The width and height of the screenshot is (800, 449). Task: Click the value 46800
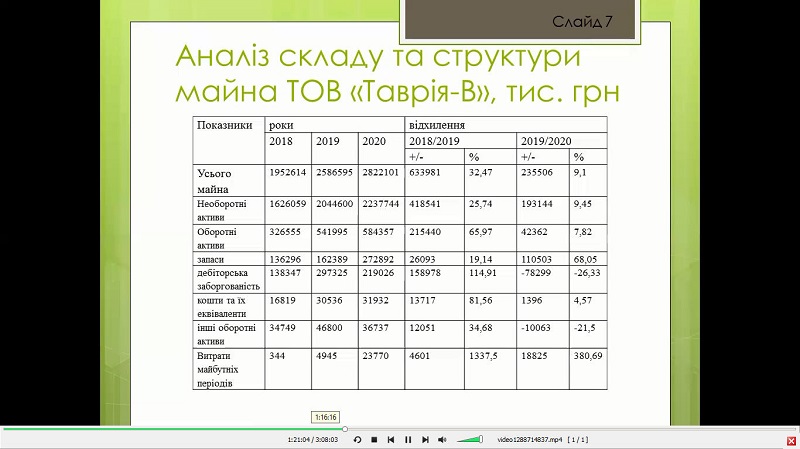click(x=329, y=328)
